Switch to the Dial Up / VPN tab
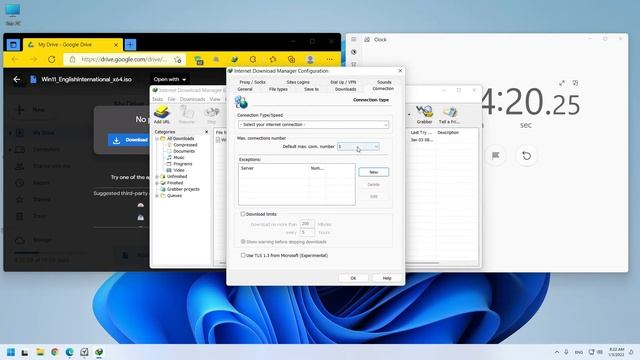Image resolution: width=640 pixels, height=360 pixels. 343,82
